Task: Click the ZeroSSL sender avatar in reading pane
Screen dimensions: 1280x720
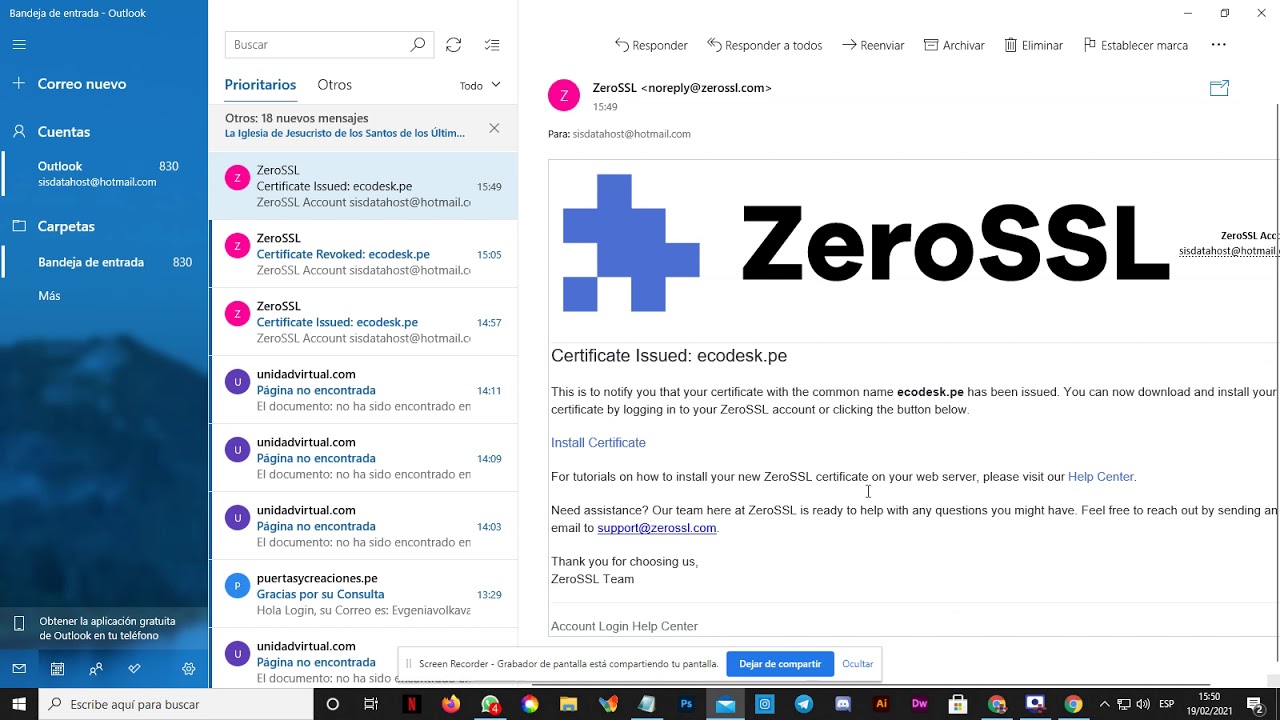Action: coord(564,95)
